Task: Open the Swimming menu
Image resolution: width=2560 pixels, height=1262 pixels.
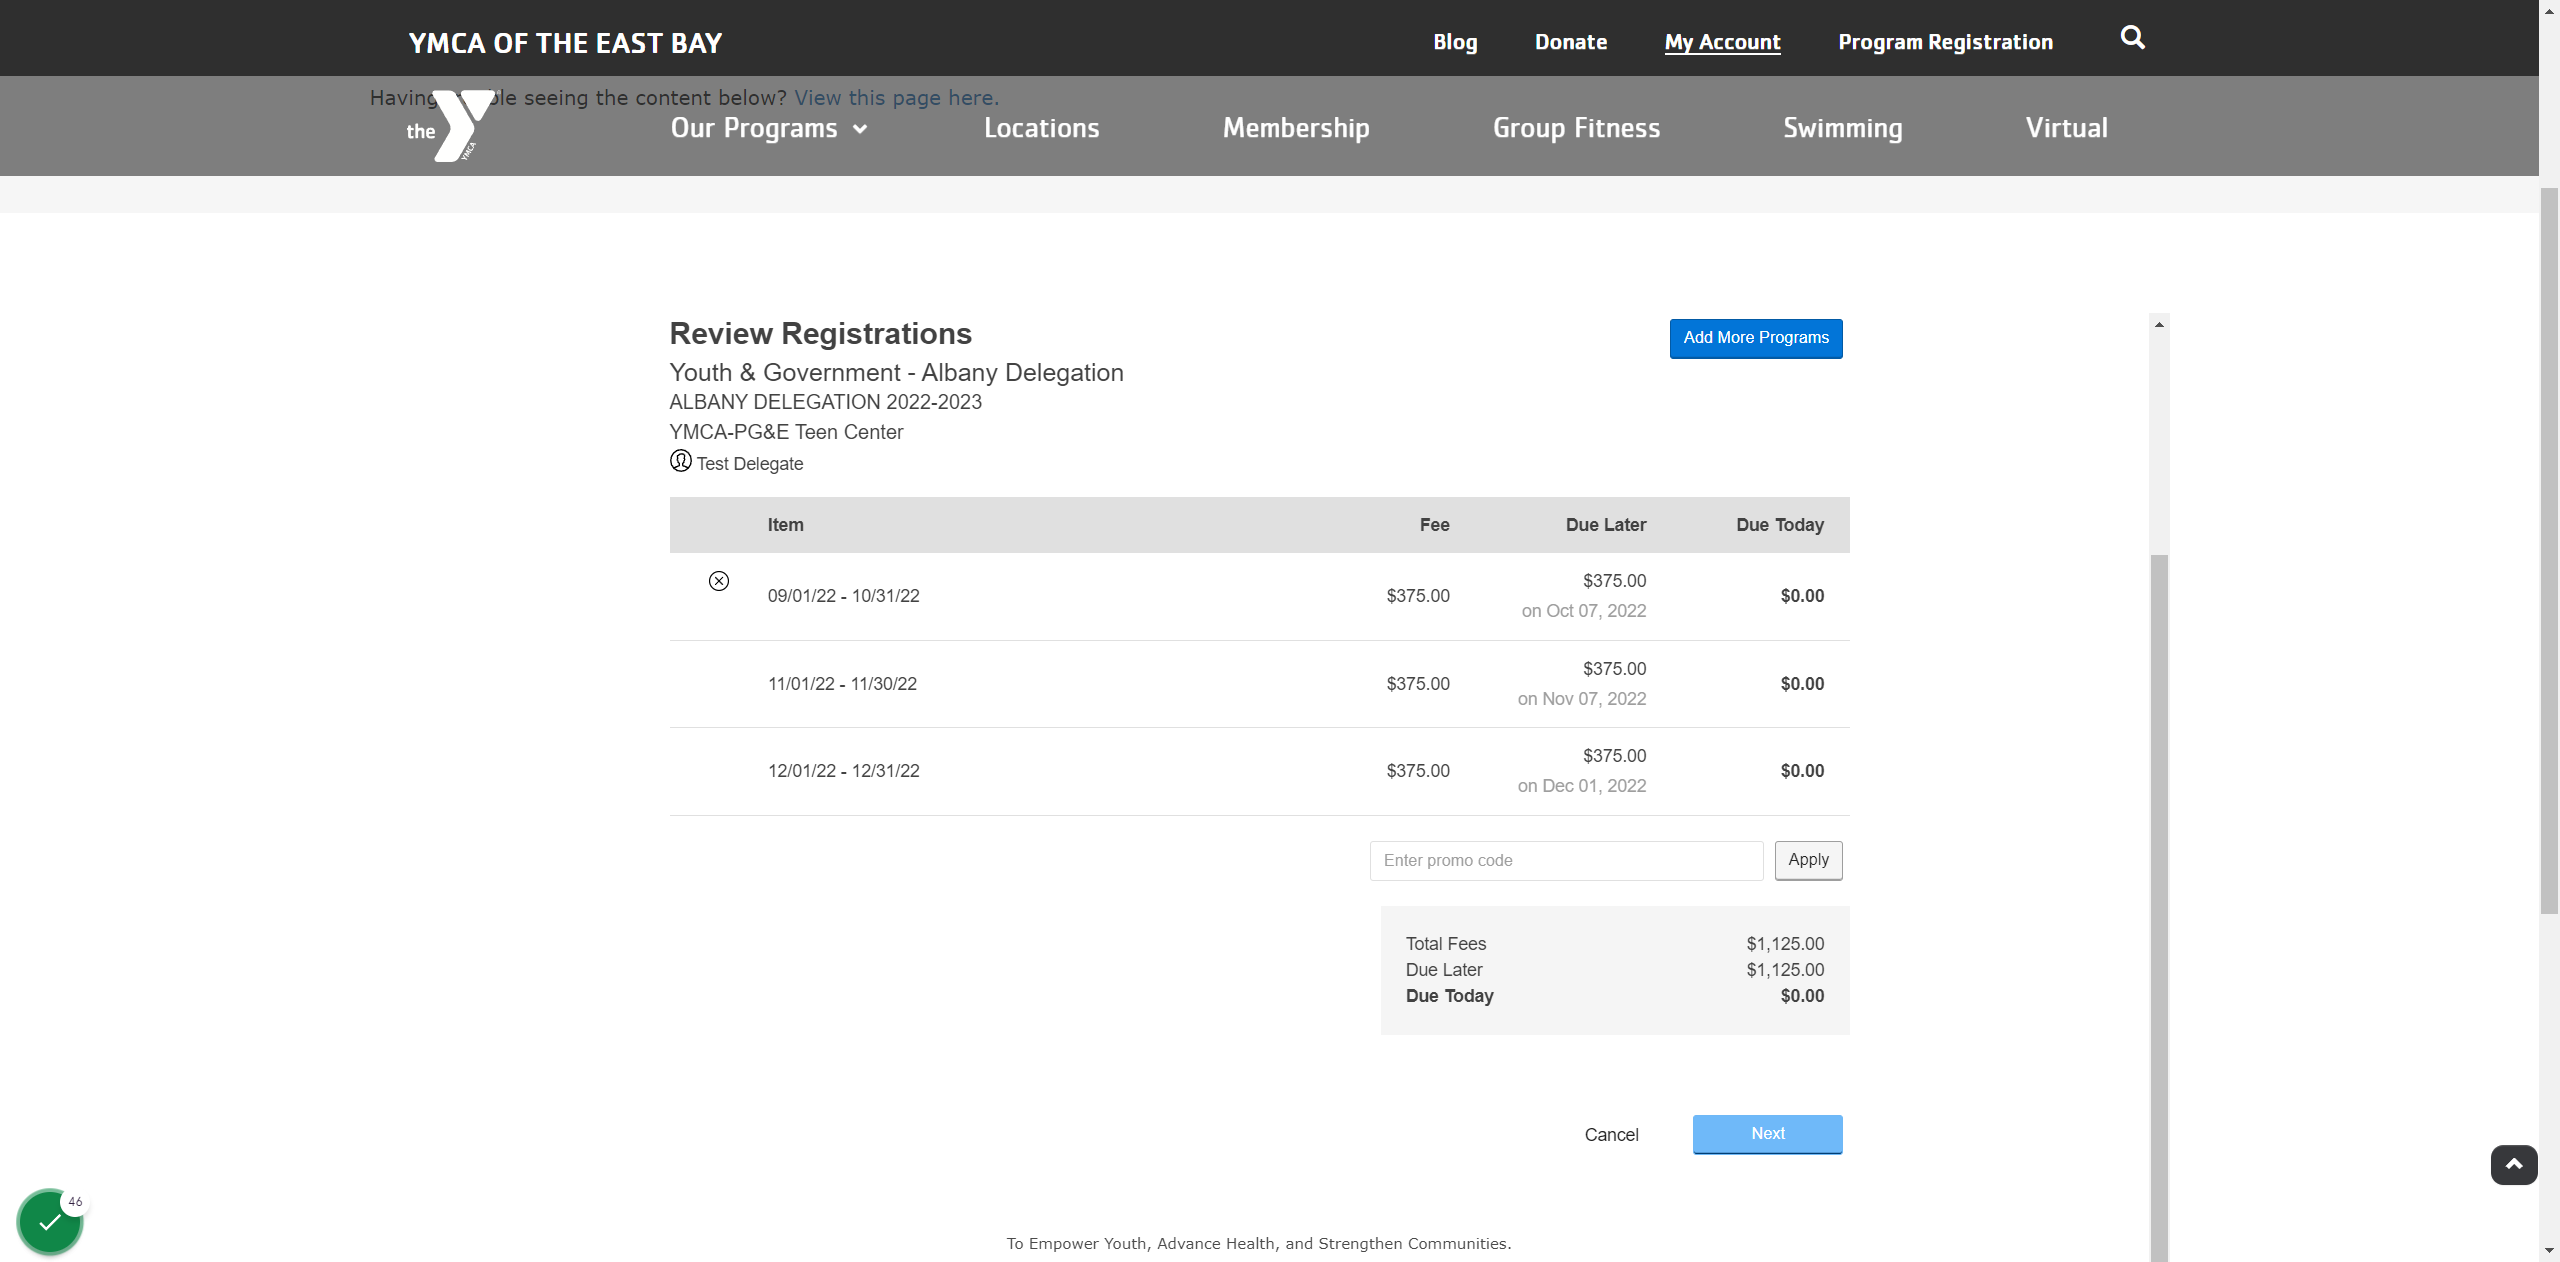Action: coord(1843,128)
